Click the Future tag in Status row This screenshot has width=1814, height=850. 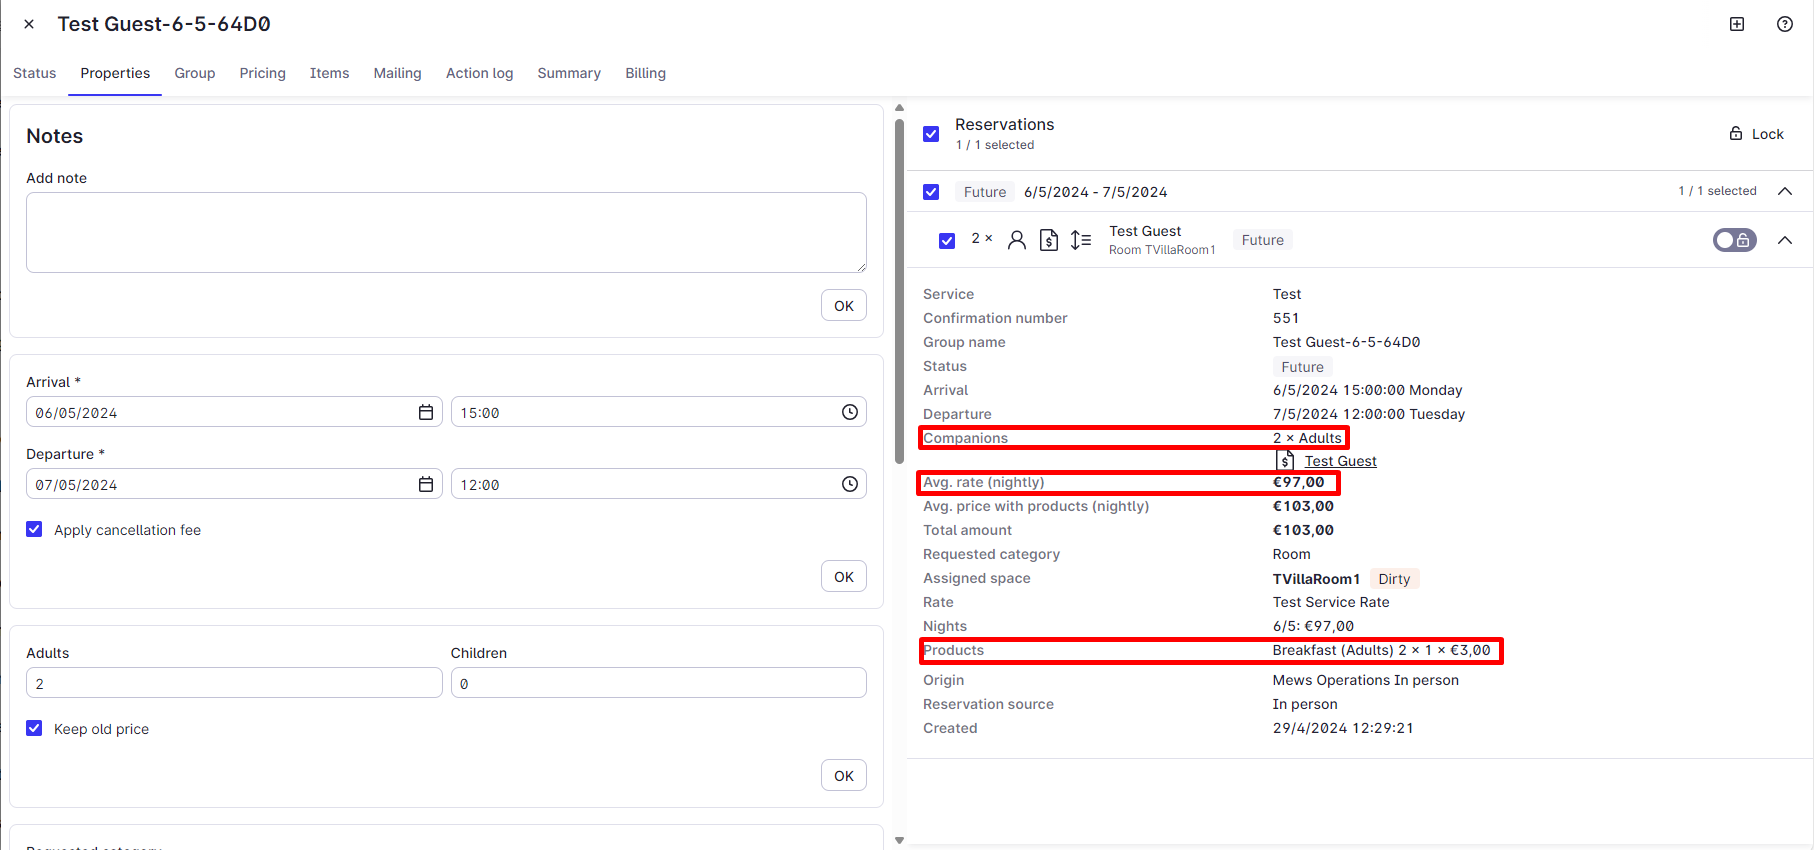pos(1302,367)
